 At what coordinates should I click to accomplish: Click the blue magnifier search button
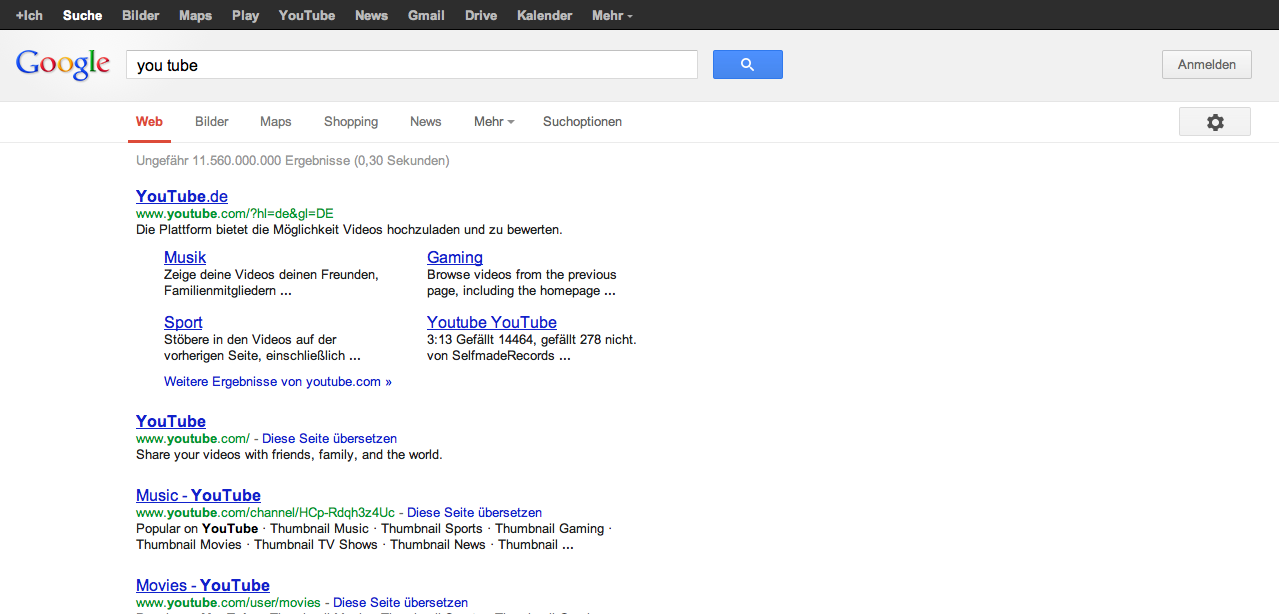pyautogui.click(x=747, y=65)
